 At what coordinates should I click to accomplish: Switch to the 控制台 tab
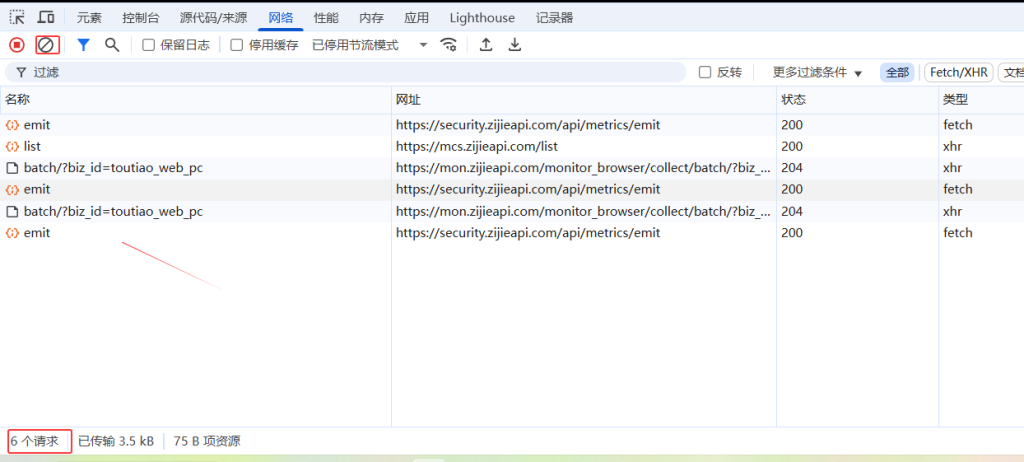tap(140, 18)
